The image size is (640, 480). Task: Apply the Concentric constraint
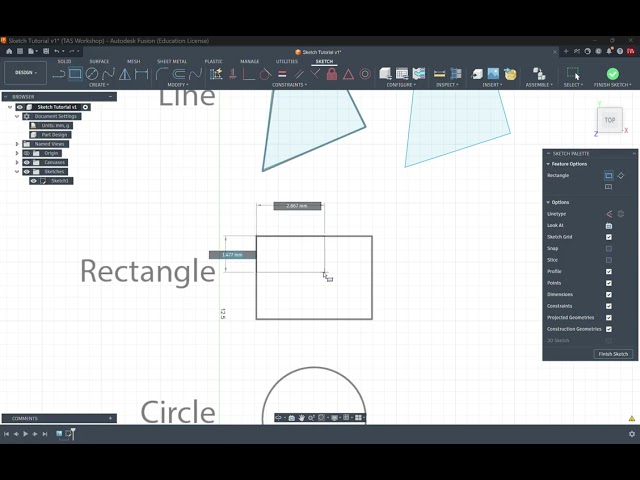[365, 74]
